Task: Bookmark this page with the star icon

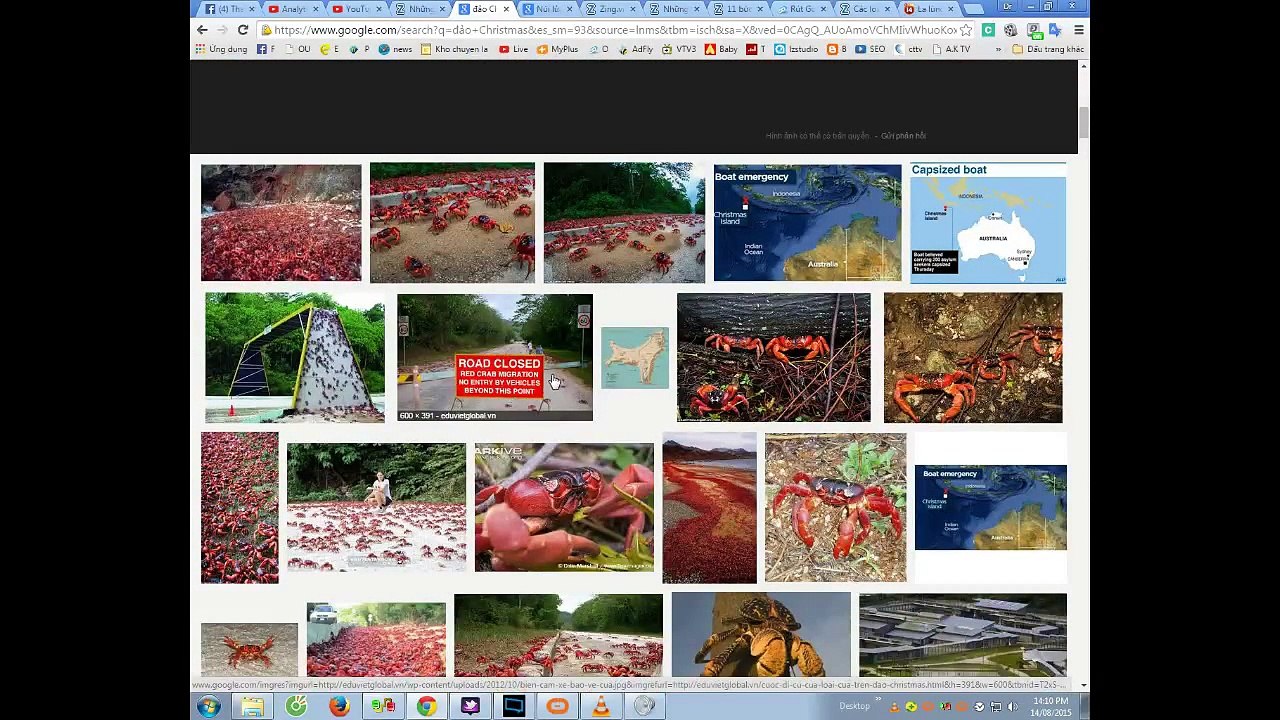Action: point(966,30)
